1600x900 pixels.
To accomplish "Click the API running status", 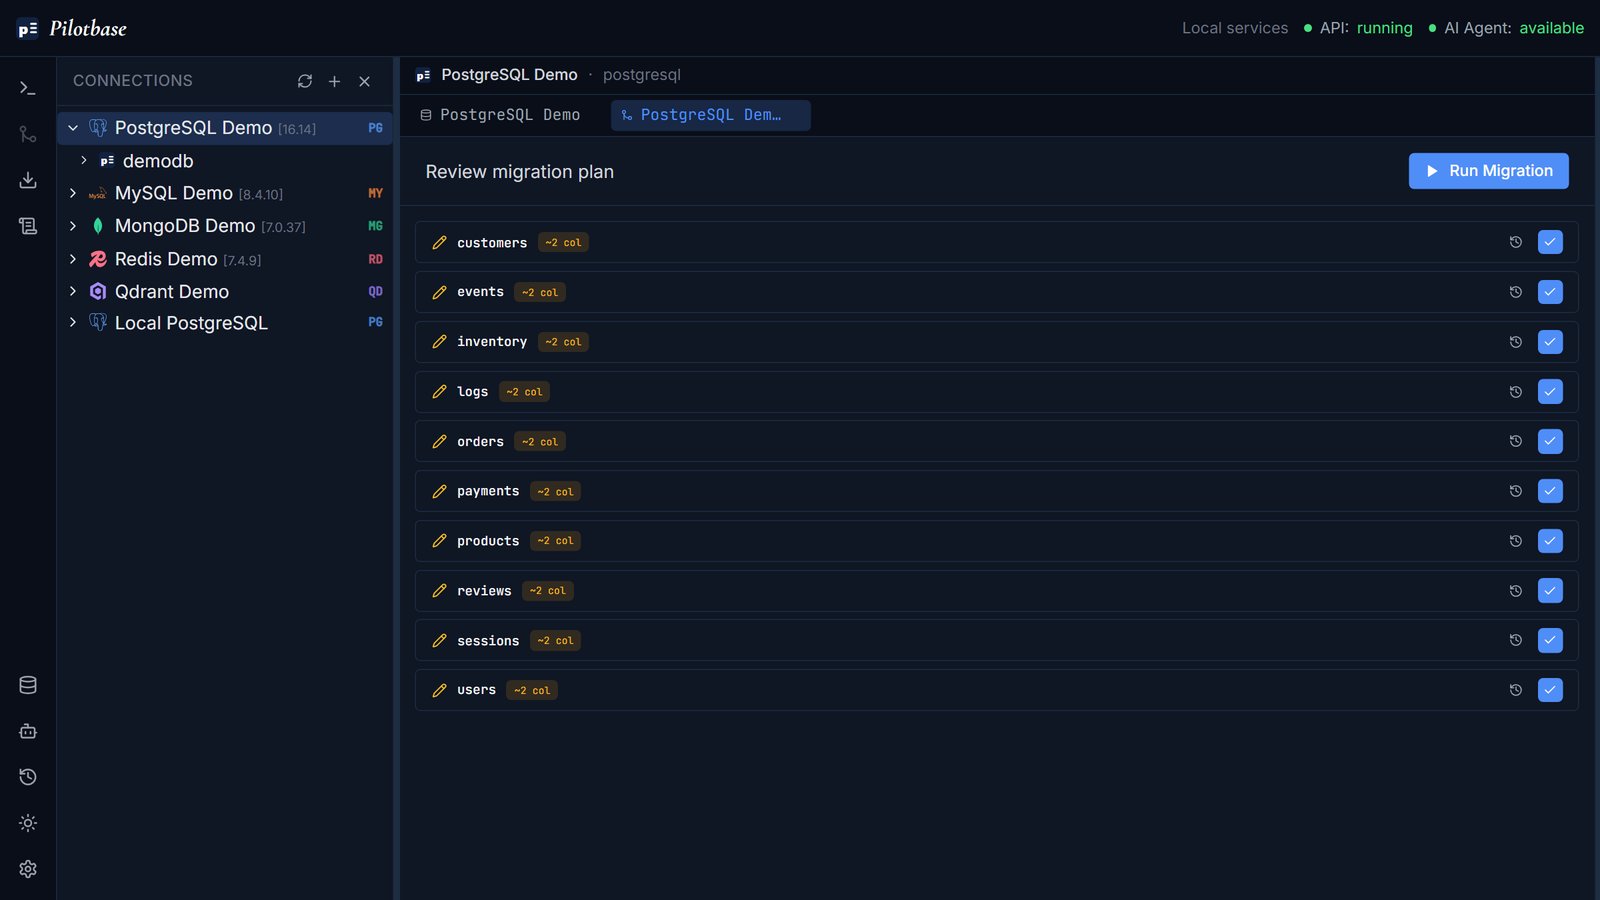I will point(1358,28).
